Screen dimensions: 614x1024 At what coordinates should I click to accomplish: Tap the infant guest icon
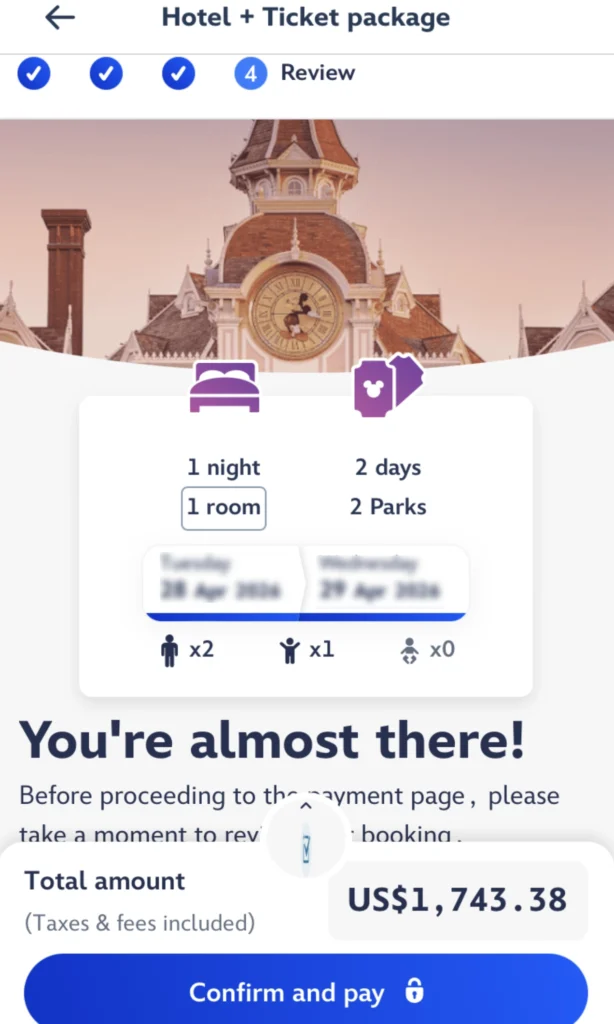[x=409, y=651]
